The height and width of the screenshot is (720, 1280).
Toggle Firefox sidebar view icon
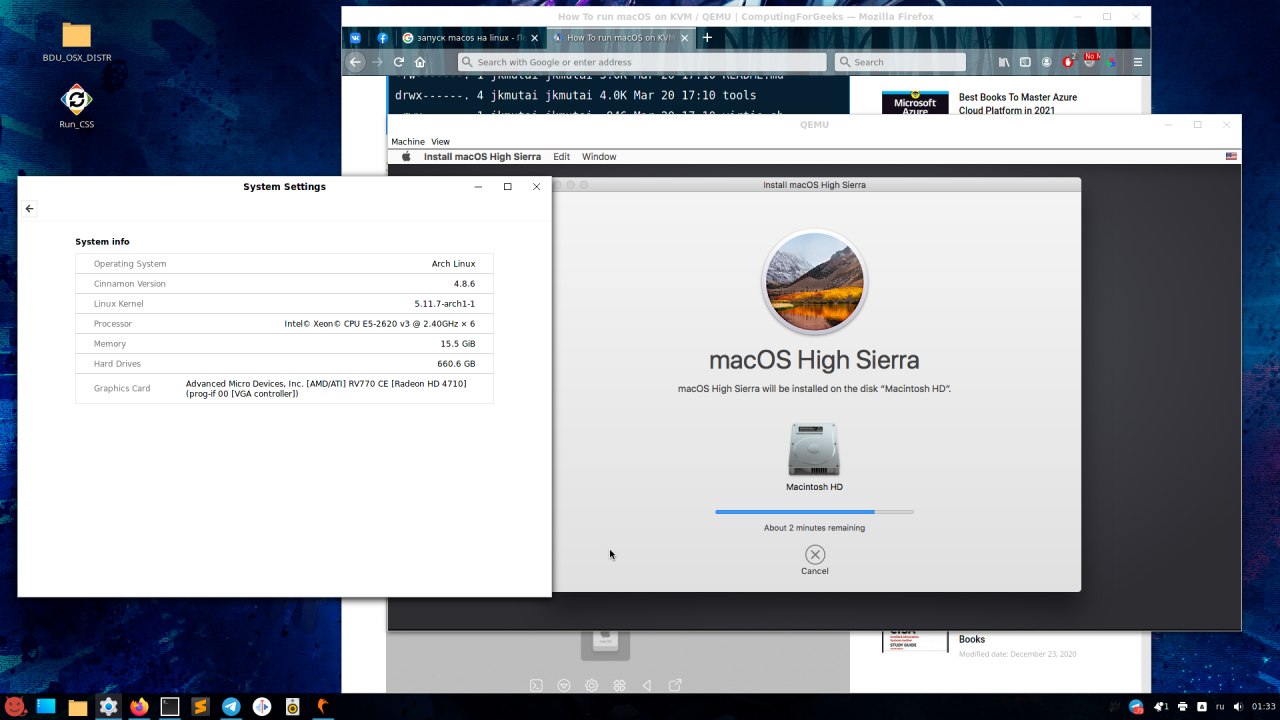click(x=1025, y=62)
